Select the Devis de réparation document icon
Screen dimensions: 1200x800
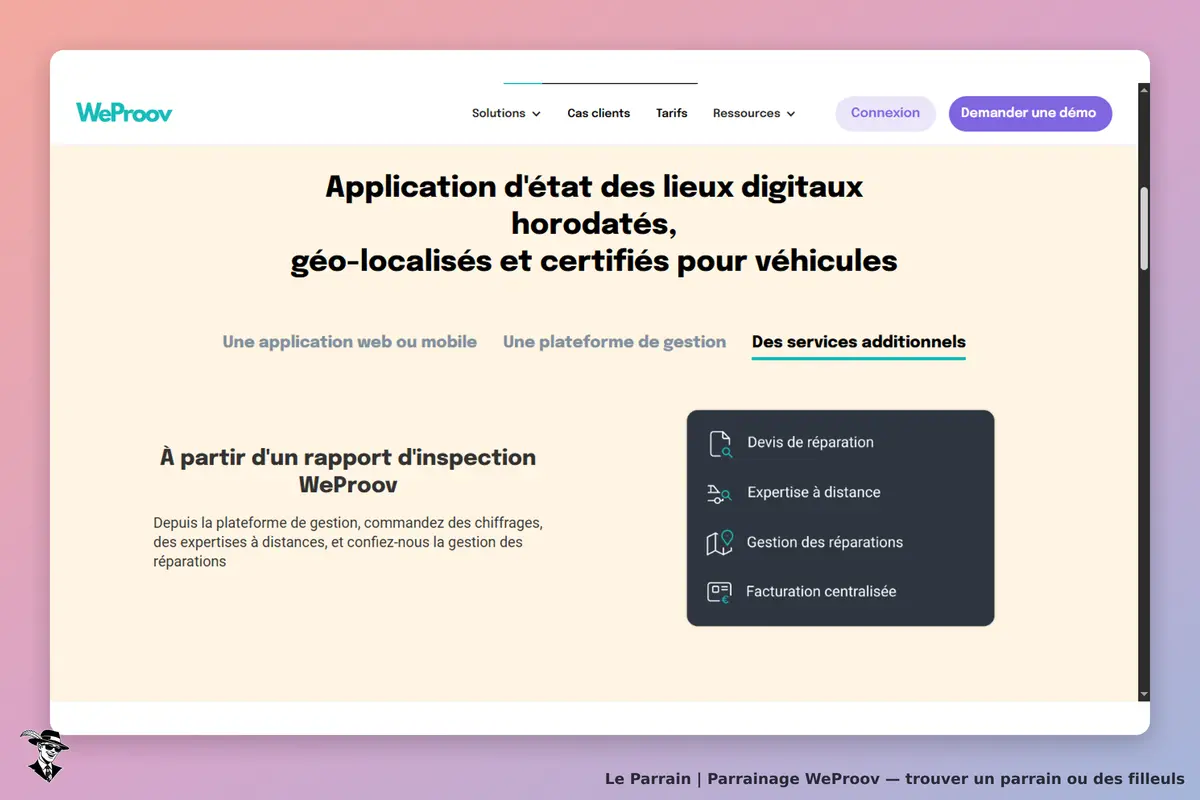click(720, 444)
